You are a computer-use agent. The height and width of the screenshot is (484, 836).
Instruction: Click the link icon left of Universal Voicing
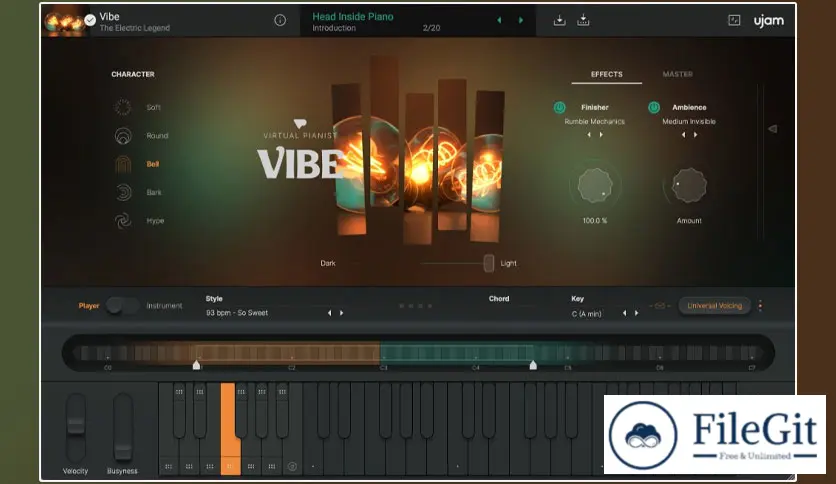tap(660, 306)
